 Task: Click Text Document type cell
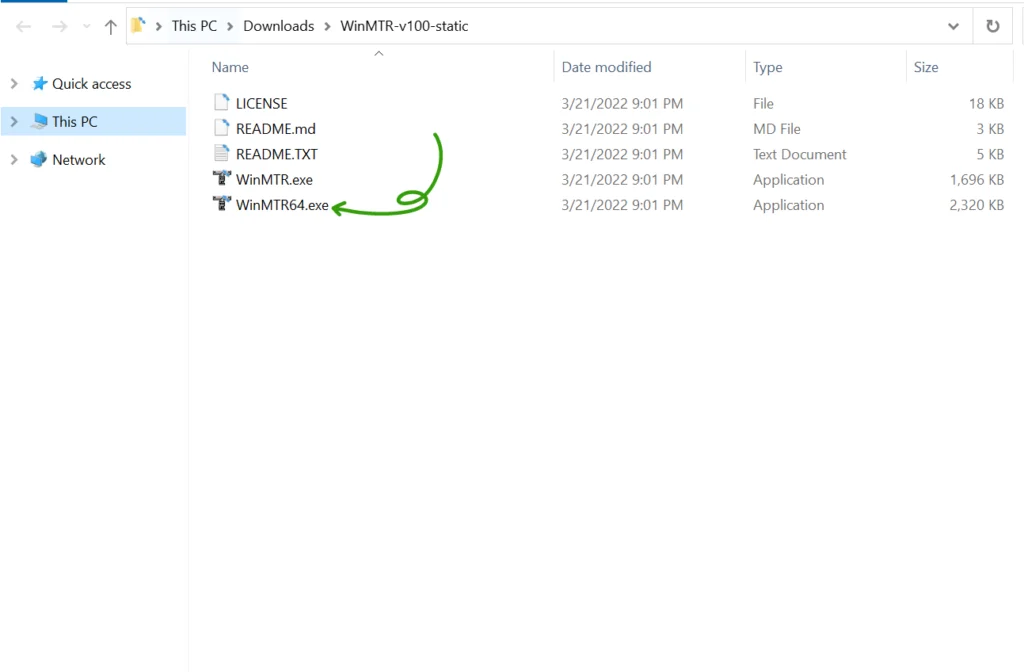[x=799, y=154]
